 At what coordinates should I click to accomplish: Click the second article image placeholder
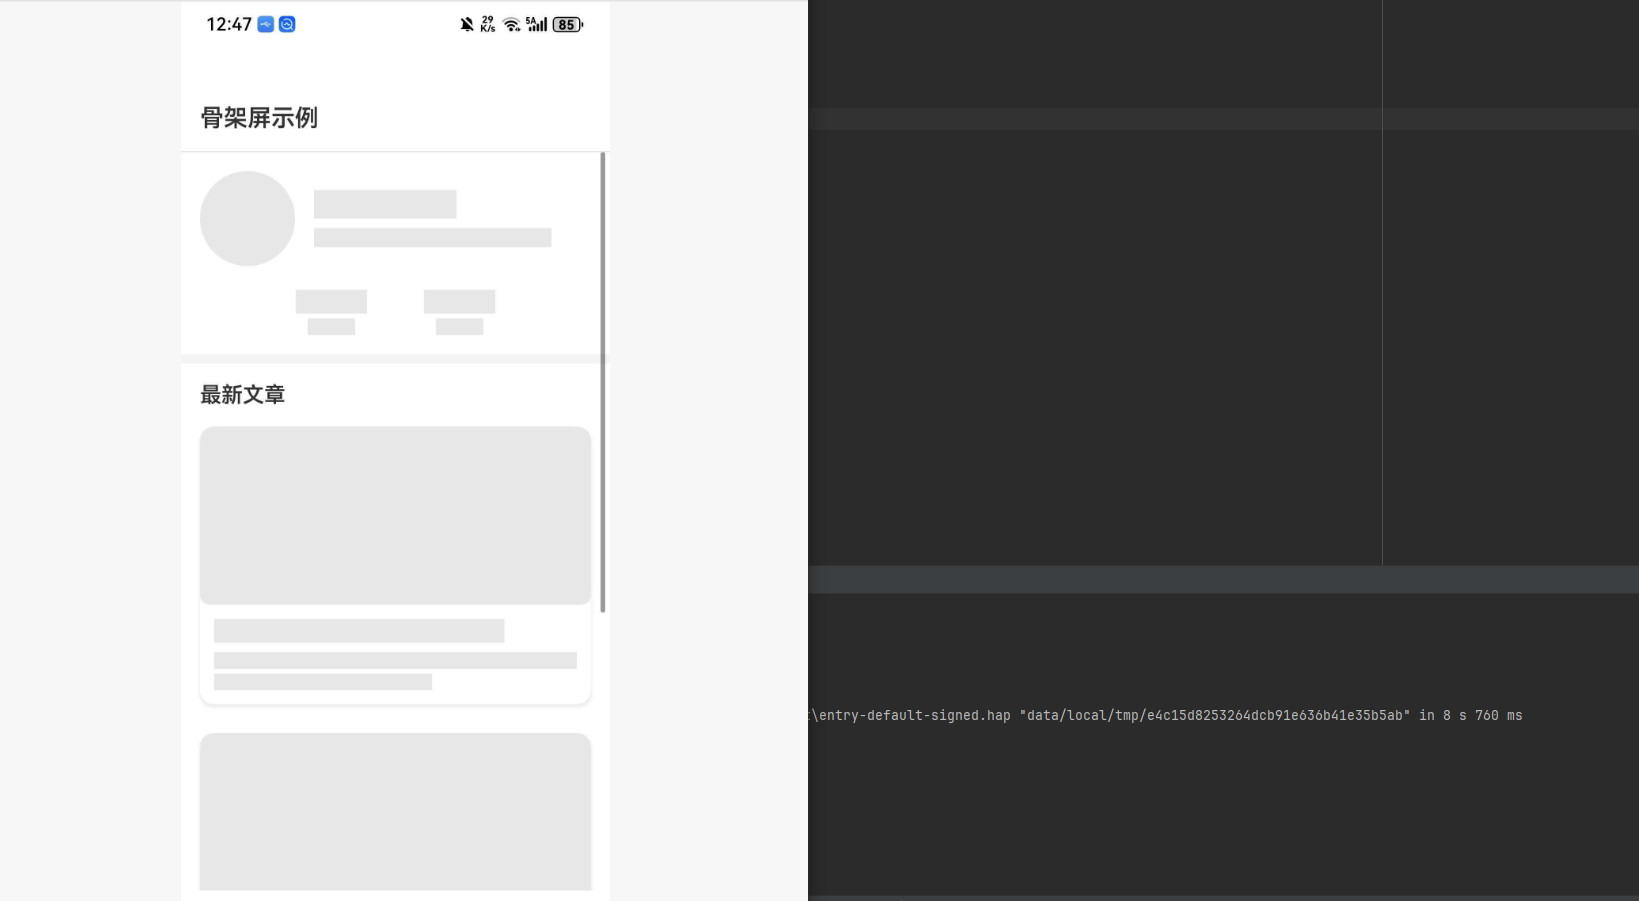pos(395,811)
